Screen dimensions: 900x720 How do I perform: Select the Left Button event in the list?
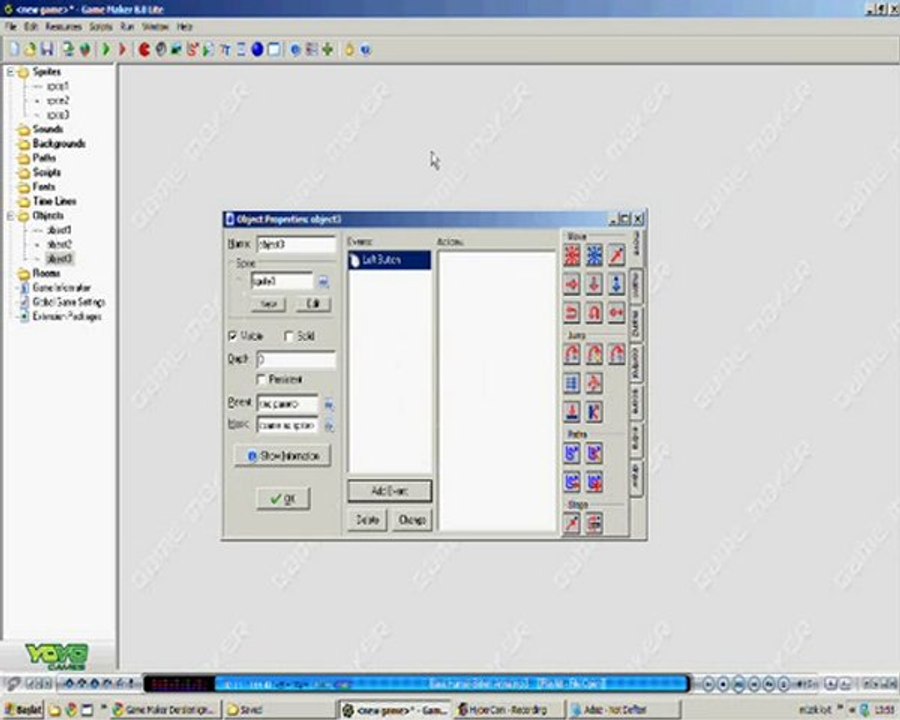(x=389, y=260)
